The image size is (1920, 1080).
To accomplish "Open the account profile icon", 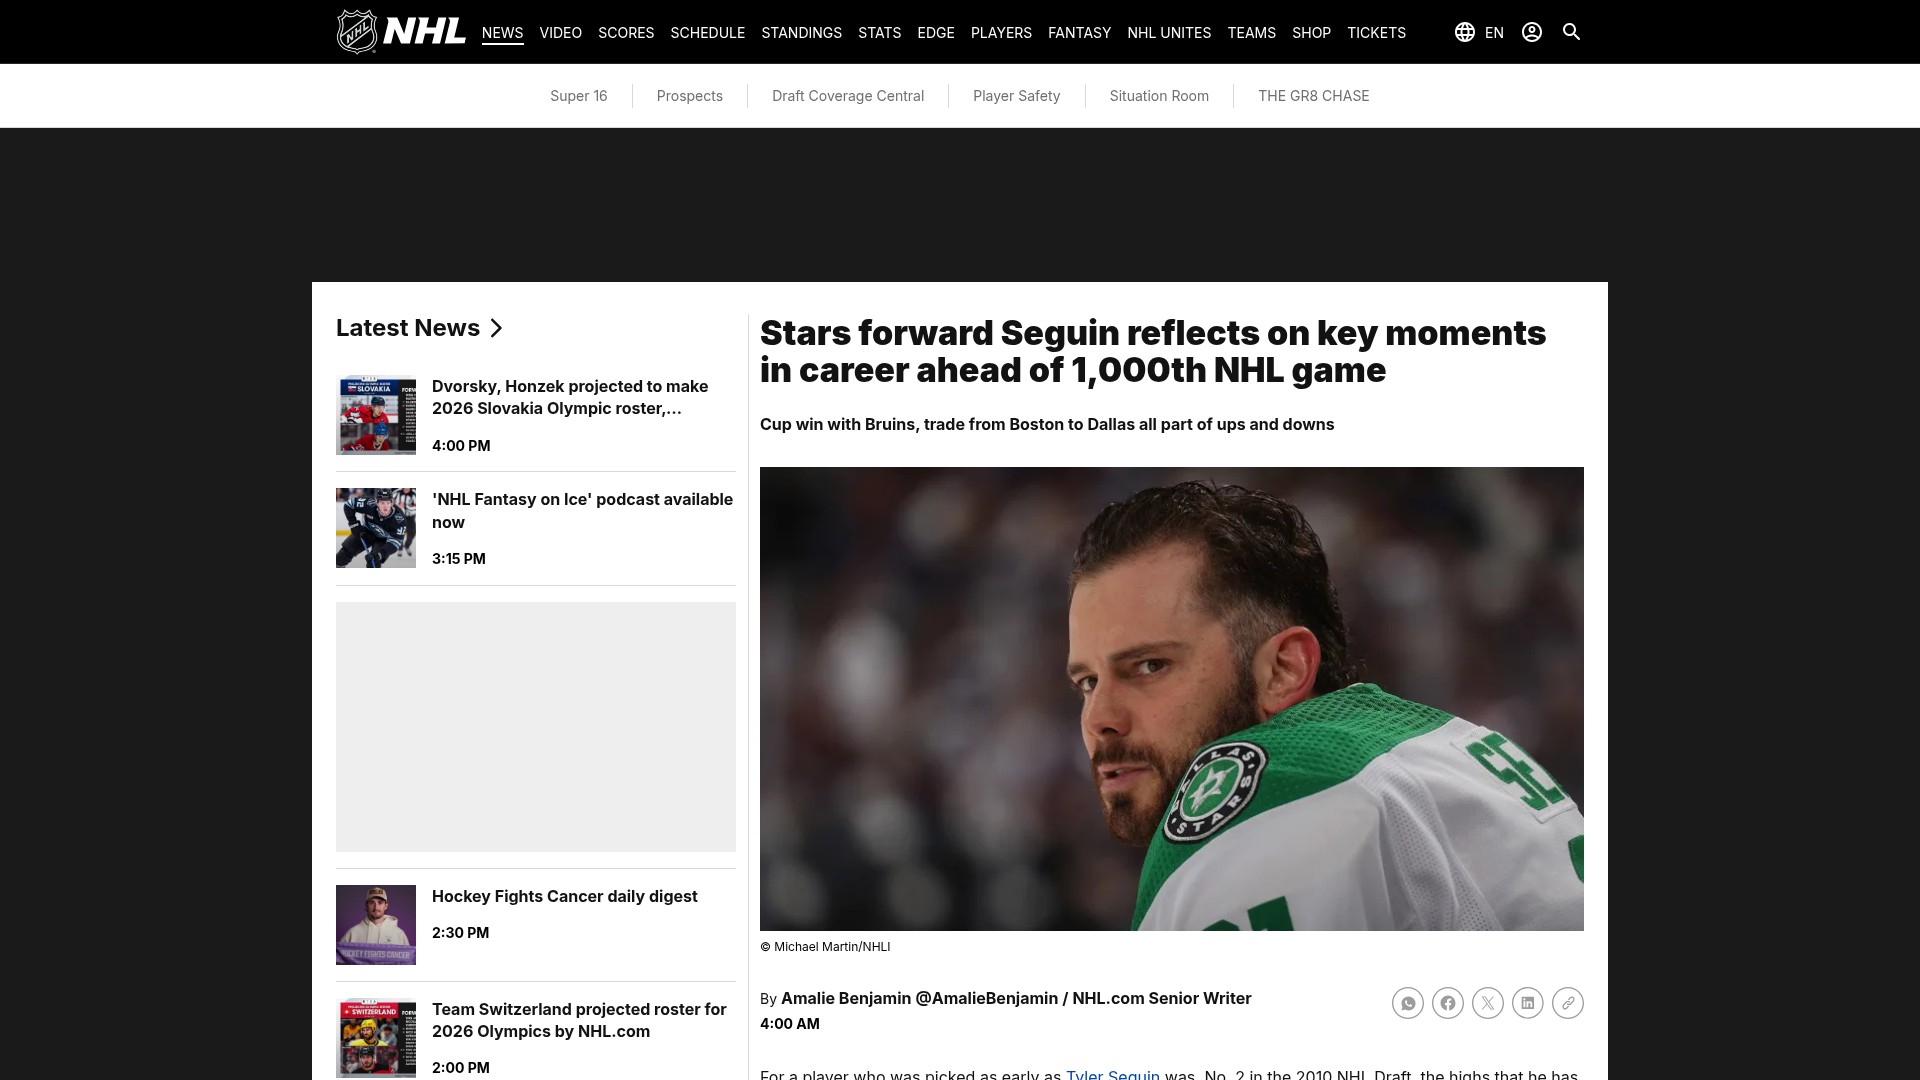I will (1532, 32).
